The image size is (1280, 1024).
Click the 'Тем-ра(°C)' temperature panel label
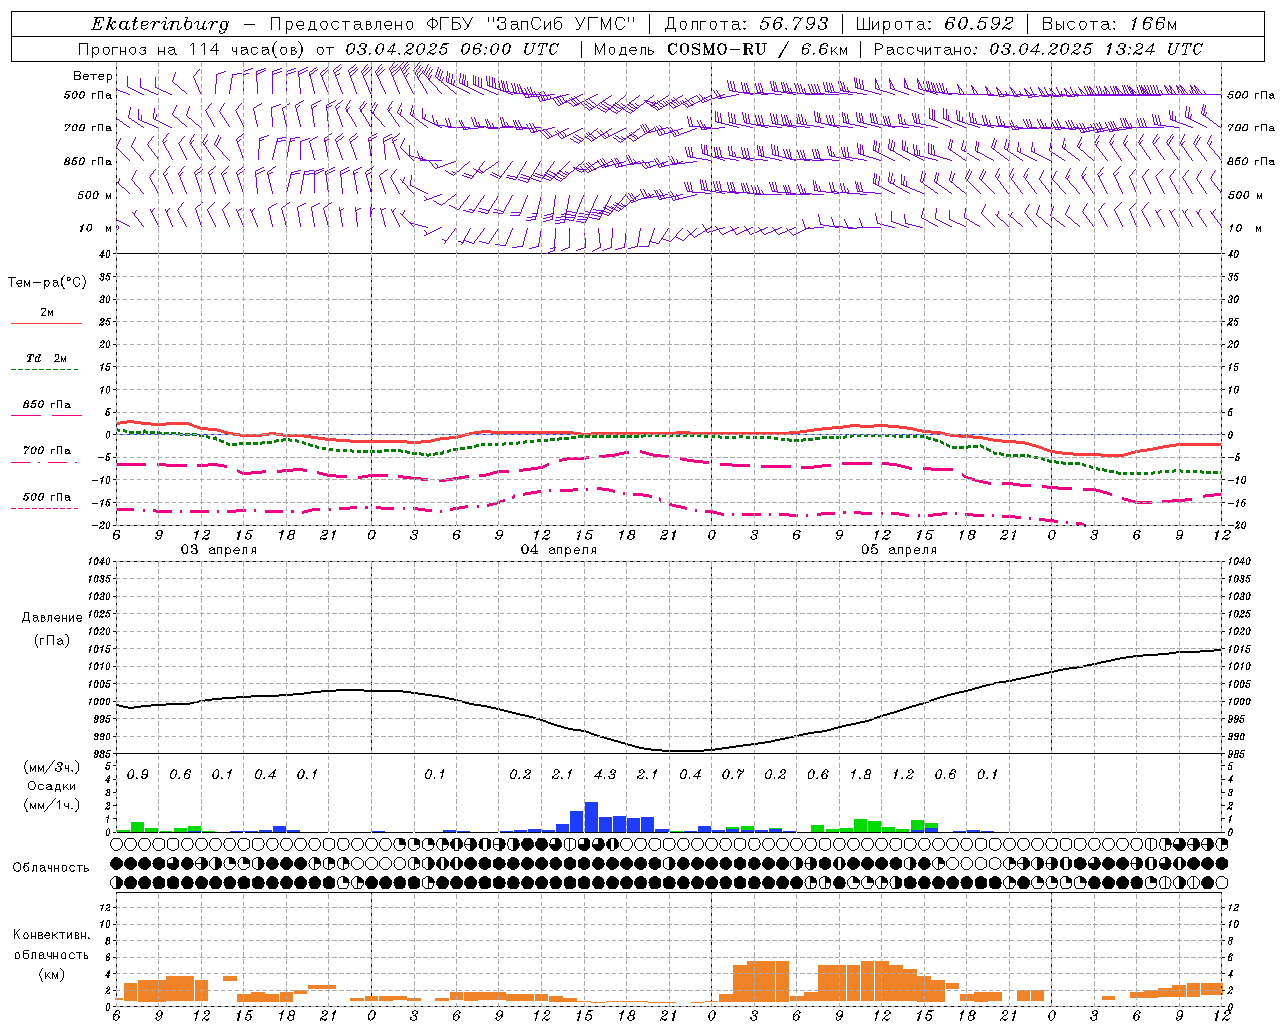click(47, 282)
